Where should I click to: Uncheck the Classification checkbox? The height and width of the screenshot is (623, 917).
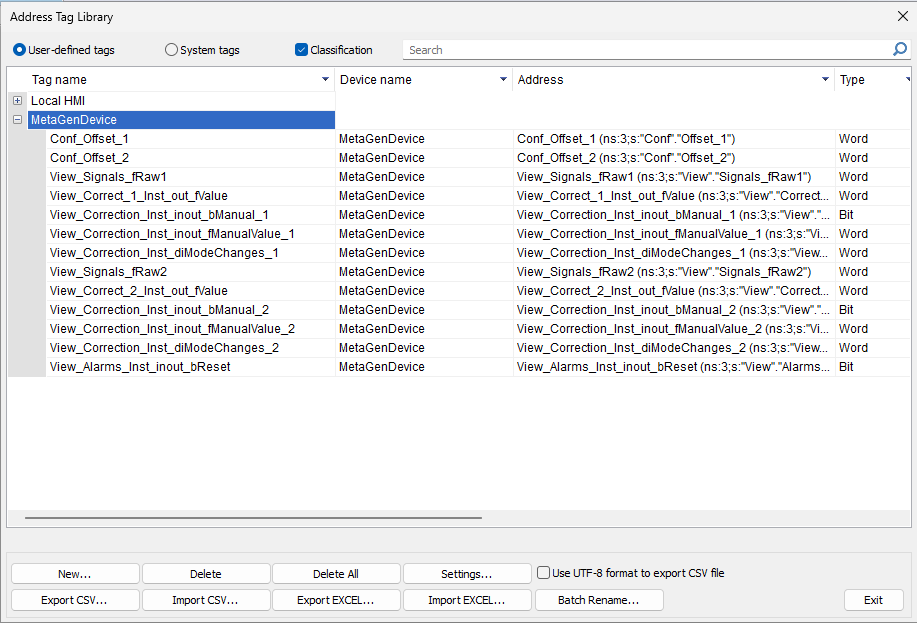[x=301, y=50]
